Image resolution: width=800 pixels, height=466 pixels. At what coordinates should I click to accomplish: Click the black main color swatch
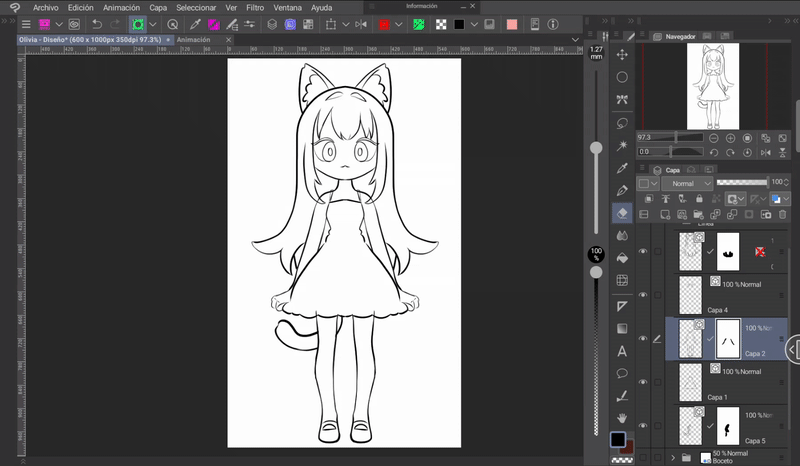619,440
